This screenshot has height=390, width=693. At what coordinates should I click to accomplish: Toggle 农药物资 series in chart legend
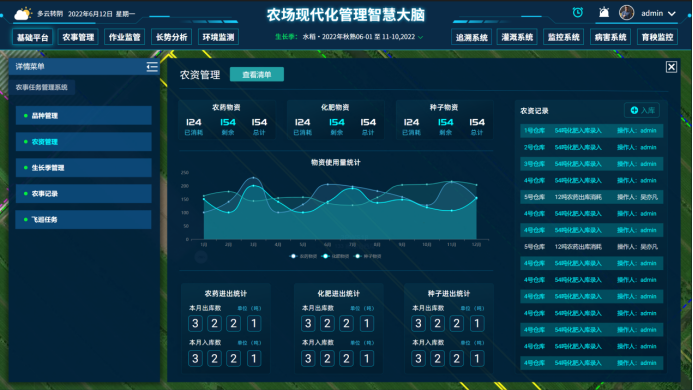click(x=304, y=256)
